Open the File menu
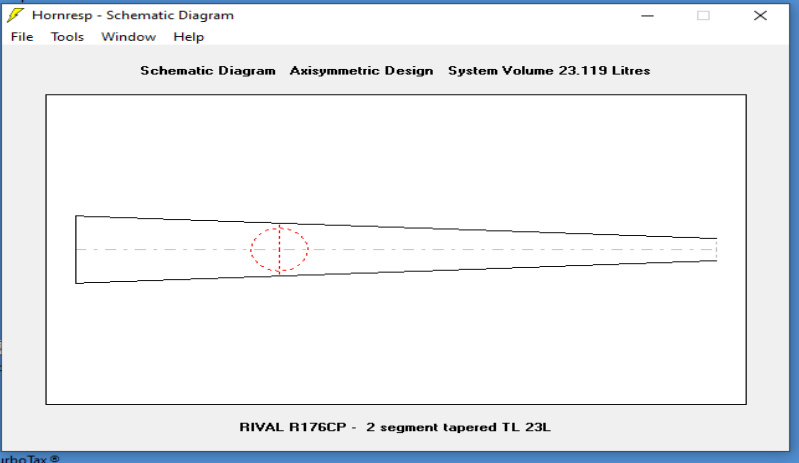Viewport: 799px width, 463px height. [22, 37]
